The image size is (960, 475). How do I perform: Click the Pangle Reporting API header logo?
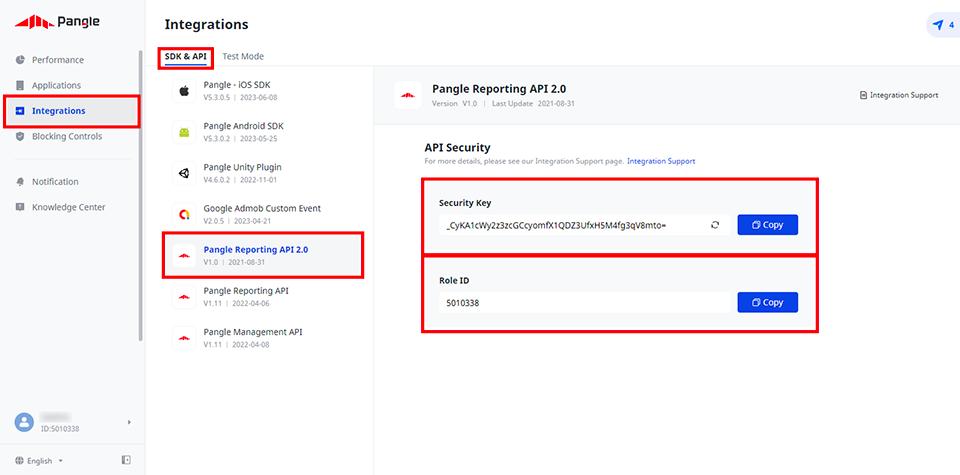[x=408, y=95]
